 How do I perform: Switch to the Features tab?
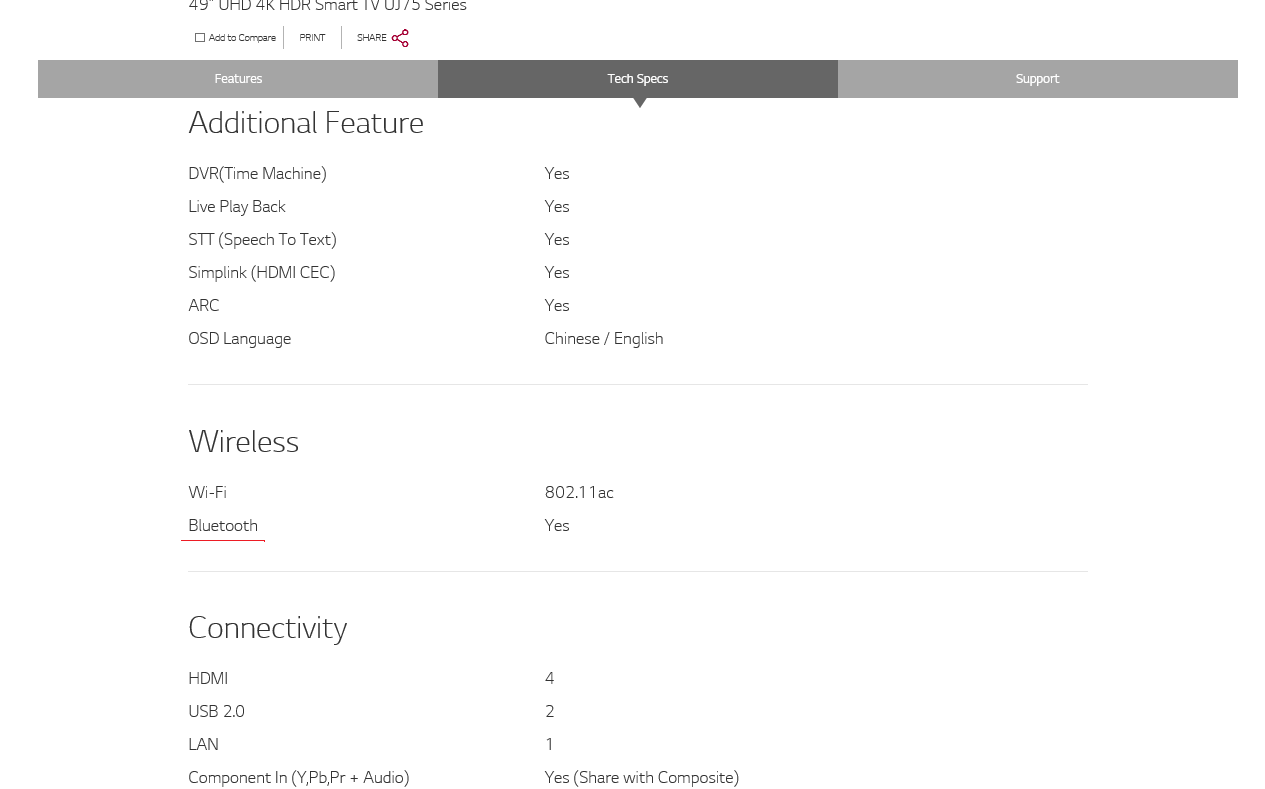[238, 79]
